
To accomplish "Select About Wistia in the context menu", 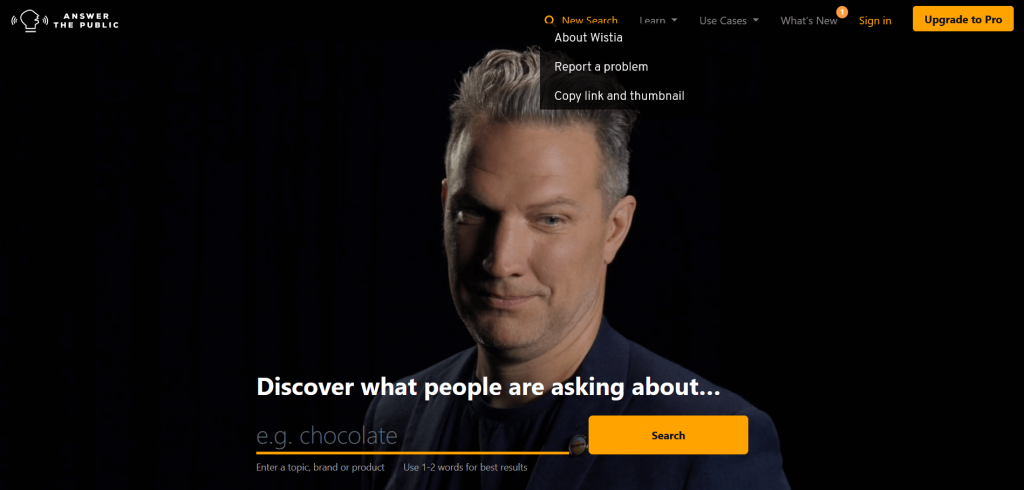I will [588, 37].
